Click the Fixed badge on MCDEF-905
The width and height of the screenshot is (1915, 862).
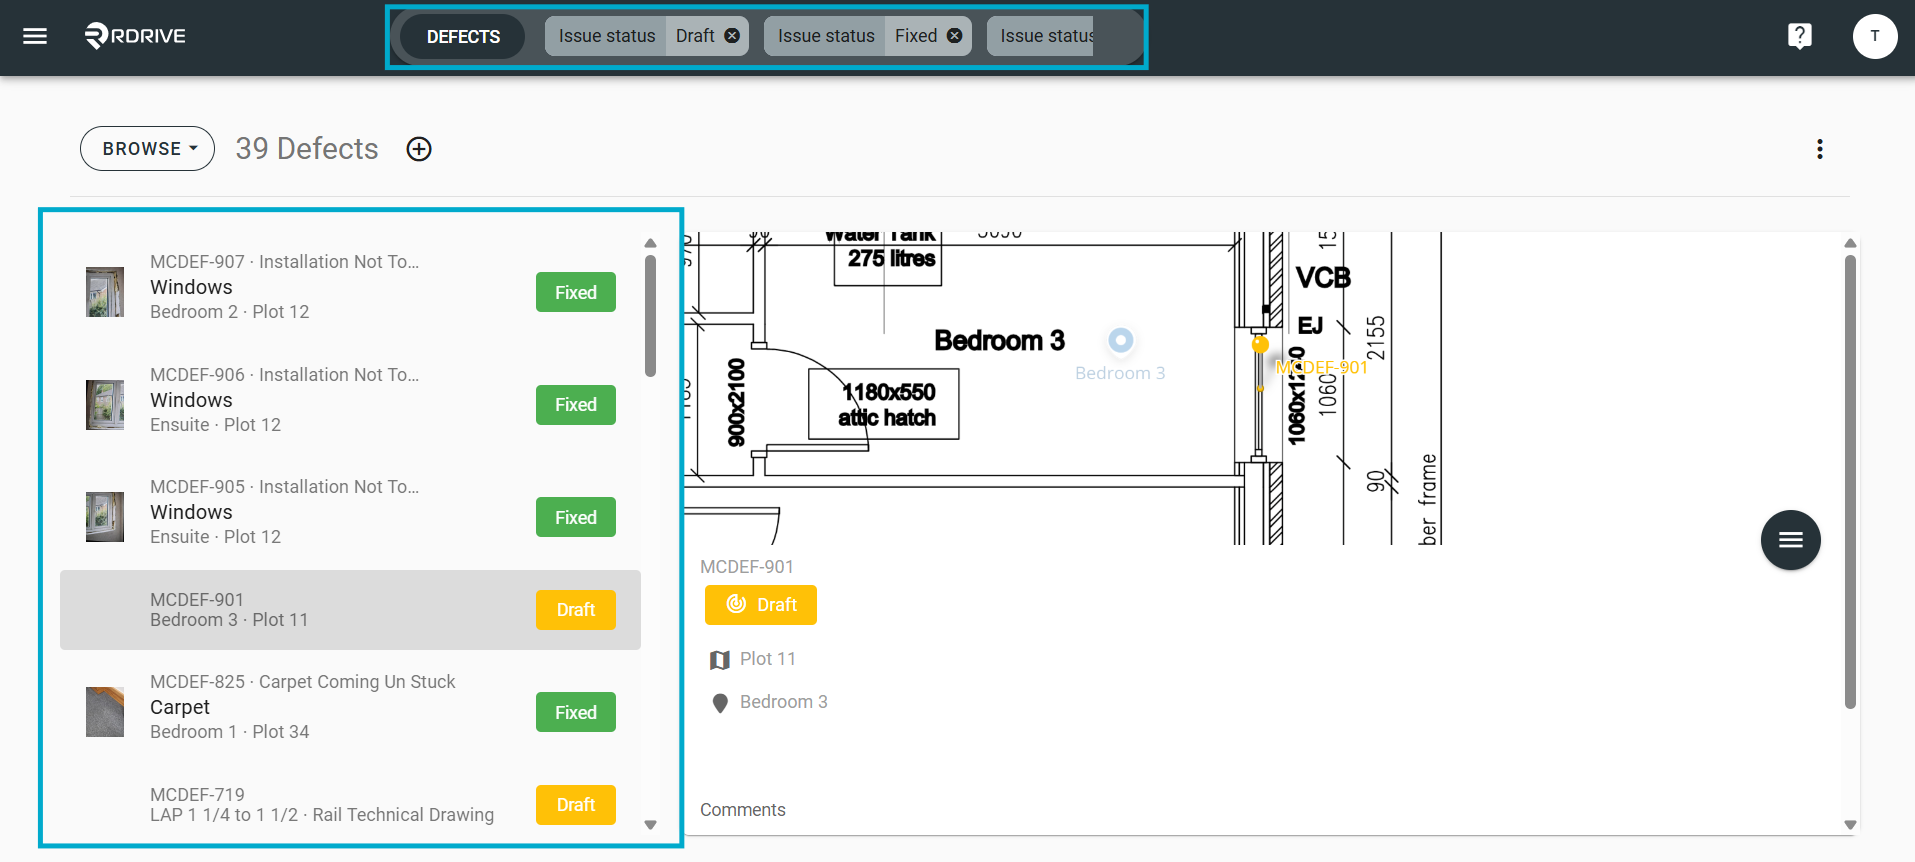(576, 517)
